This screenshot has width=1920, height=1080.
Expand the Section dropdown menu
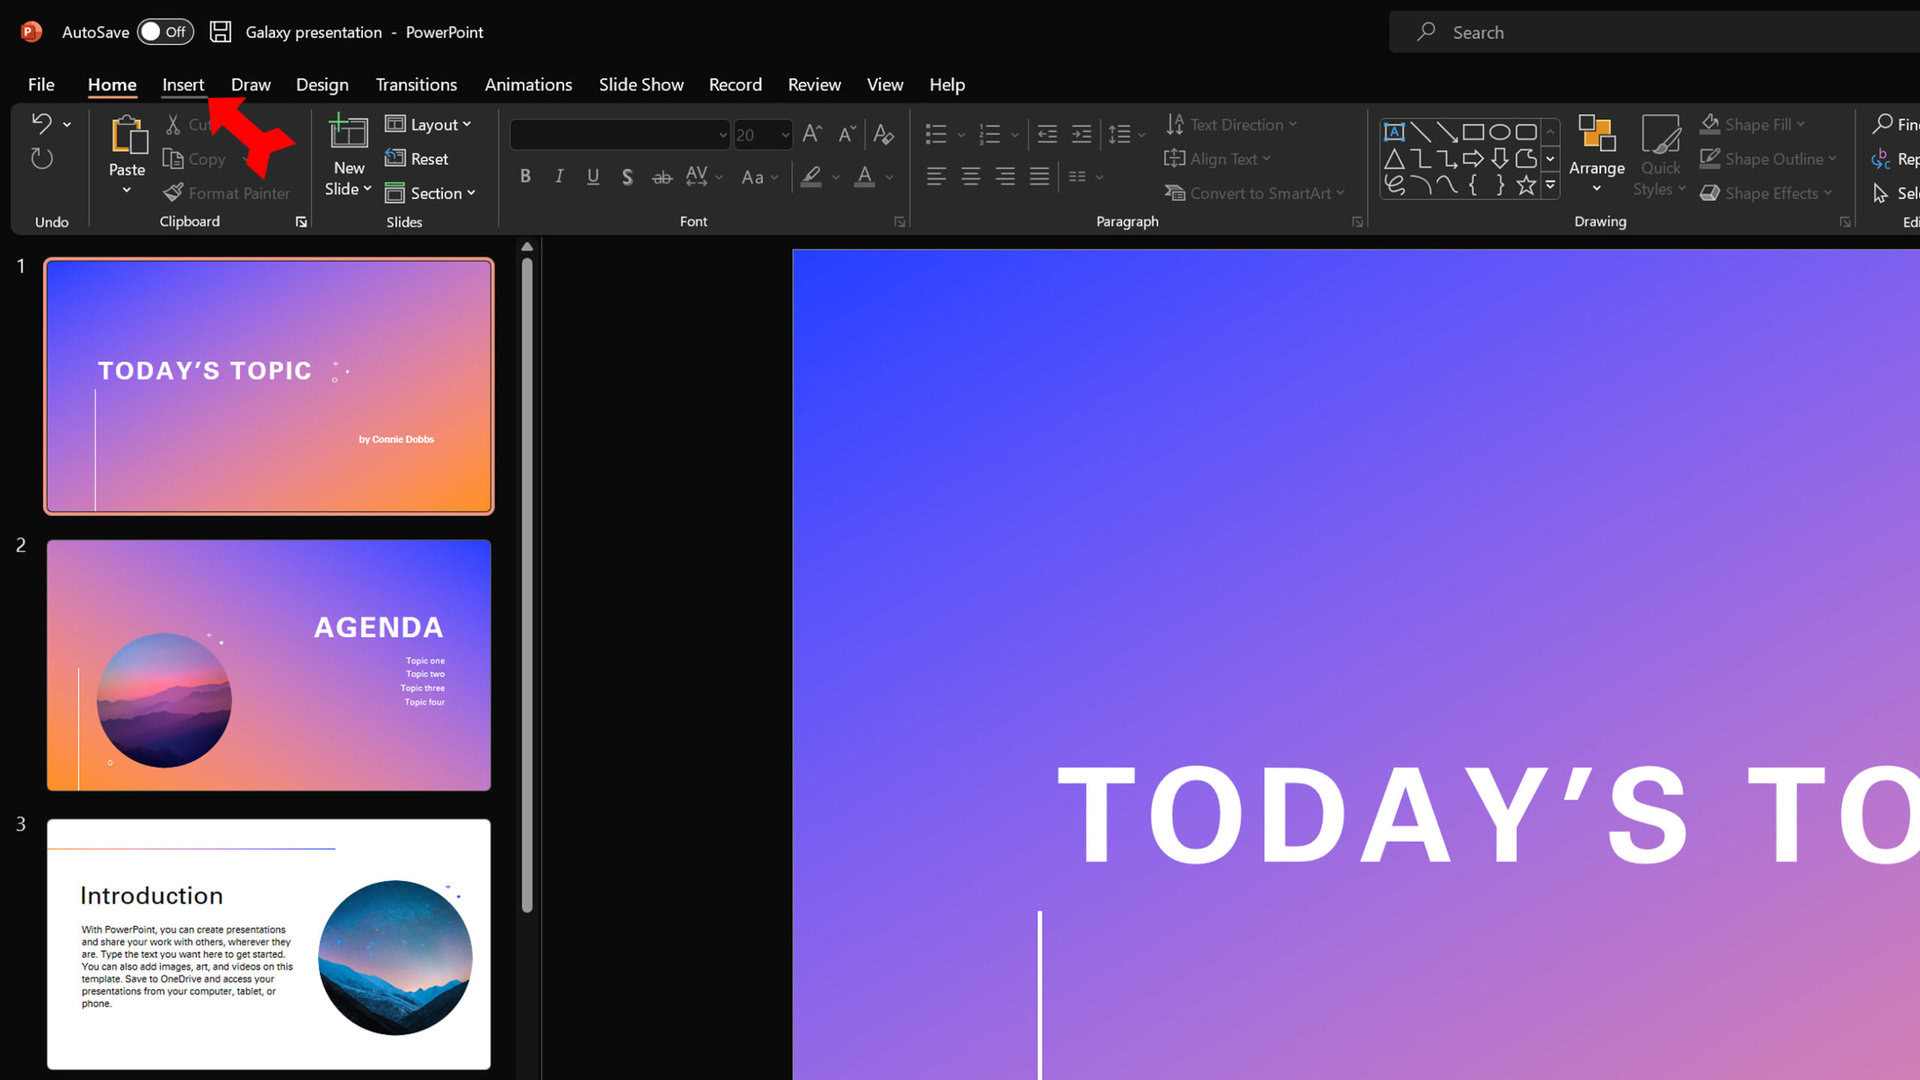pos(431,193)
